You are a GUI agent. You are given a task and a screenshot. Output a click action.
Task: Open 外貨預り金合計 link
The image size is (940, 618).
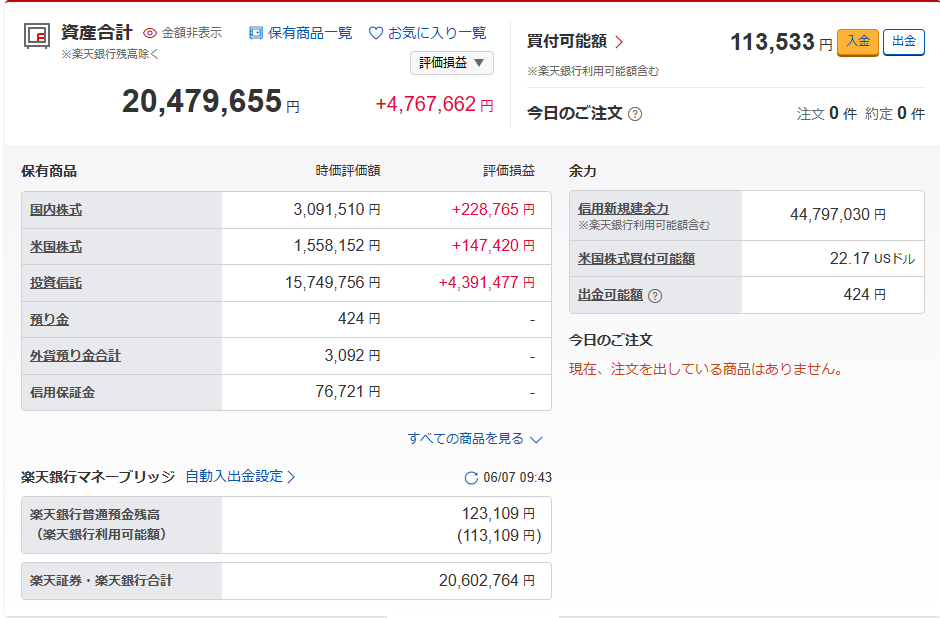pyautogui.click(x=75, y=355)
